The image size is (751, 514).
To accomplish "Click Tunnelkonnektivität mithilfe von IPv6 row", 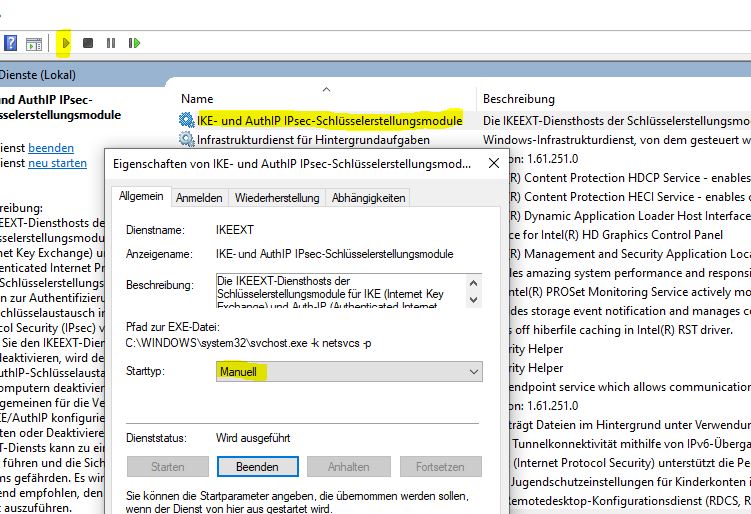I will tap(630, 444).
